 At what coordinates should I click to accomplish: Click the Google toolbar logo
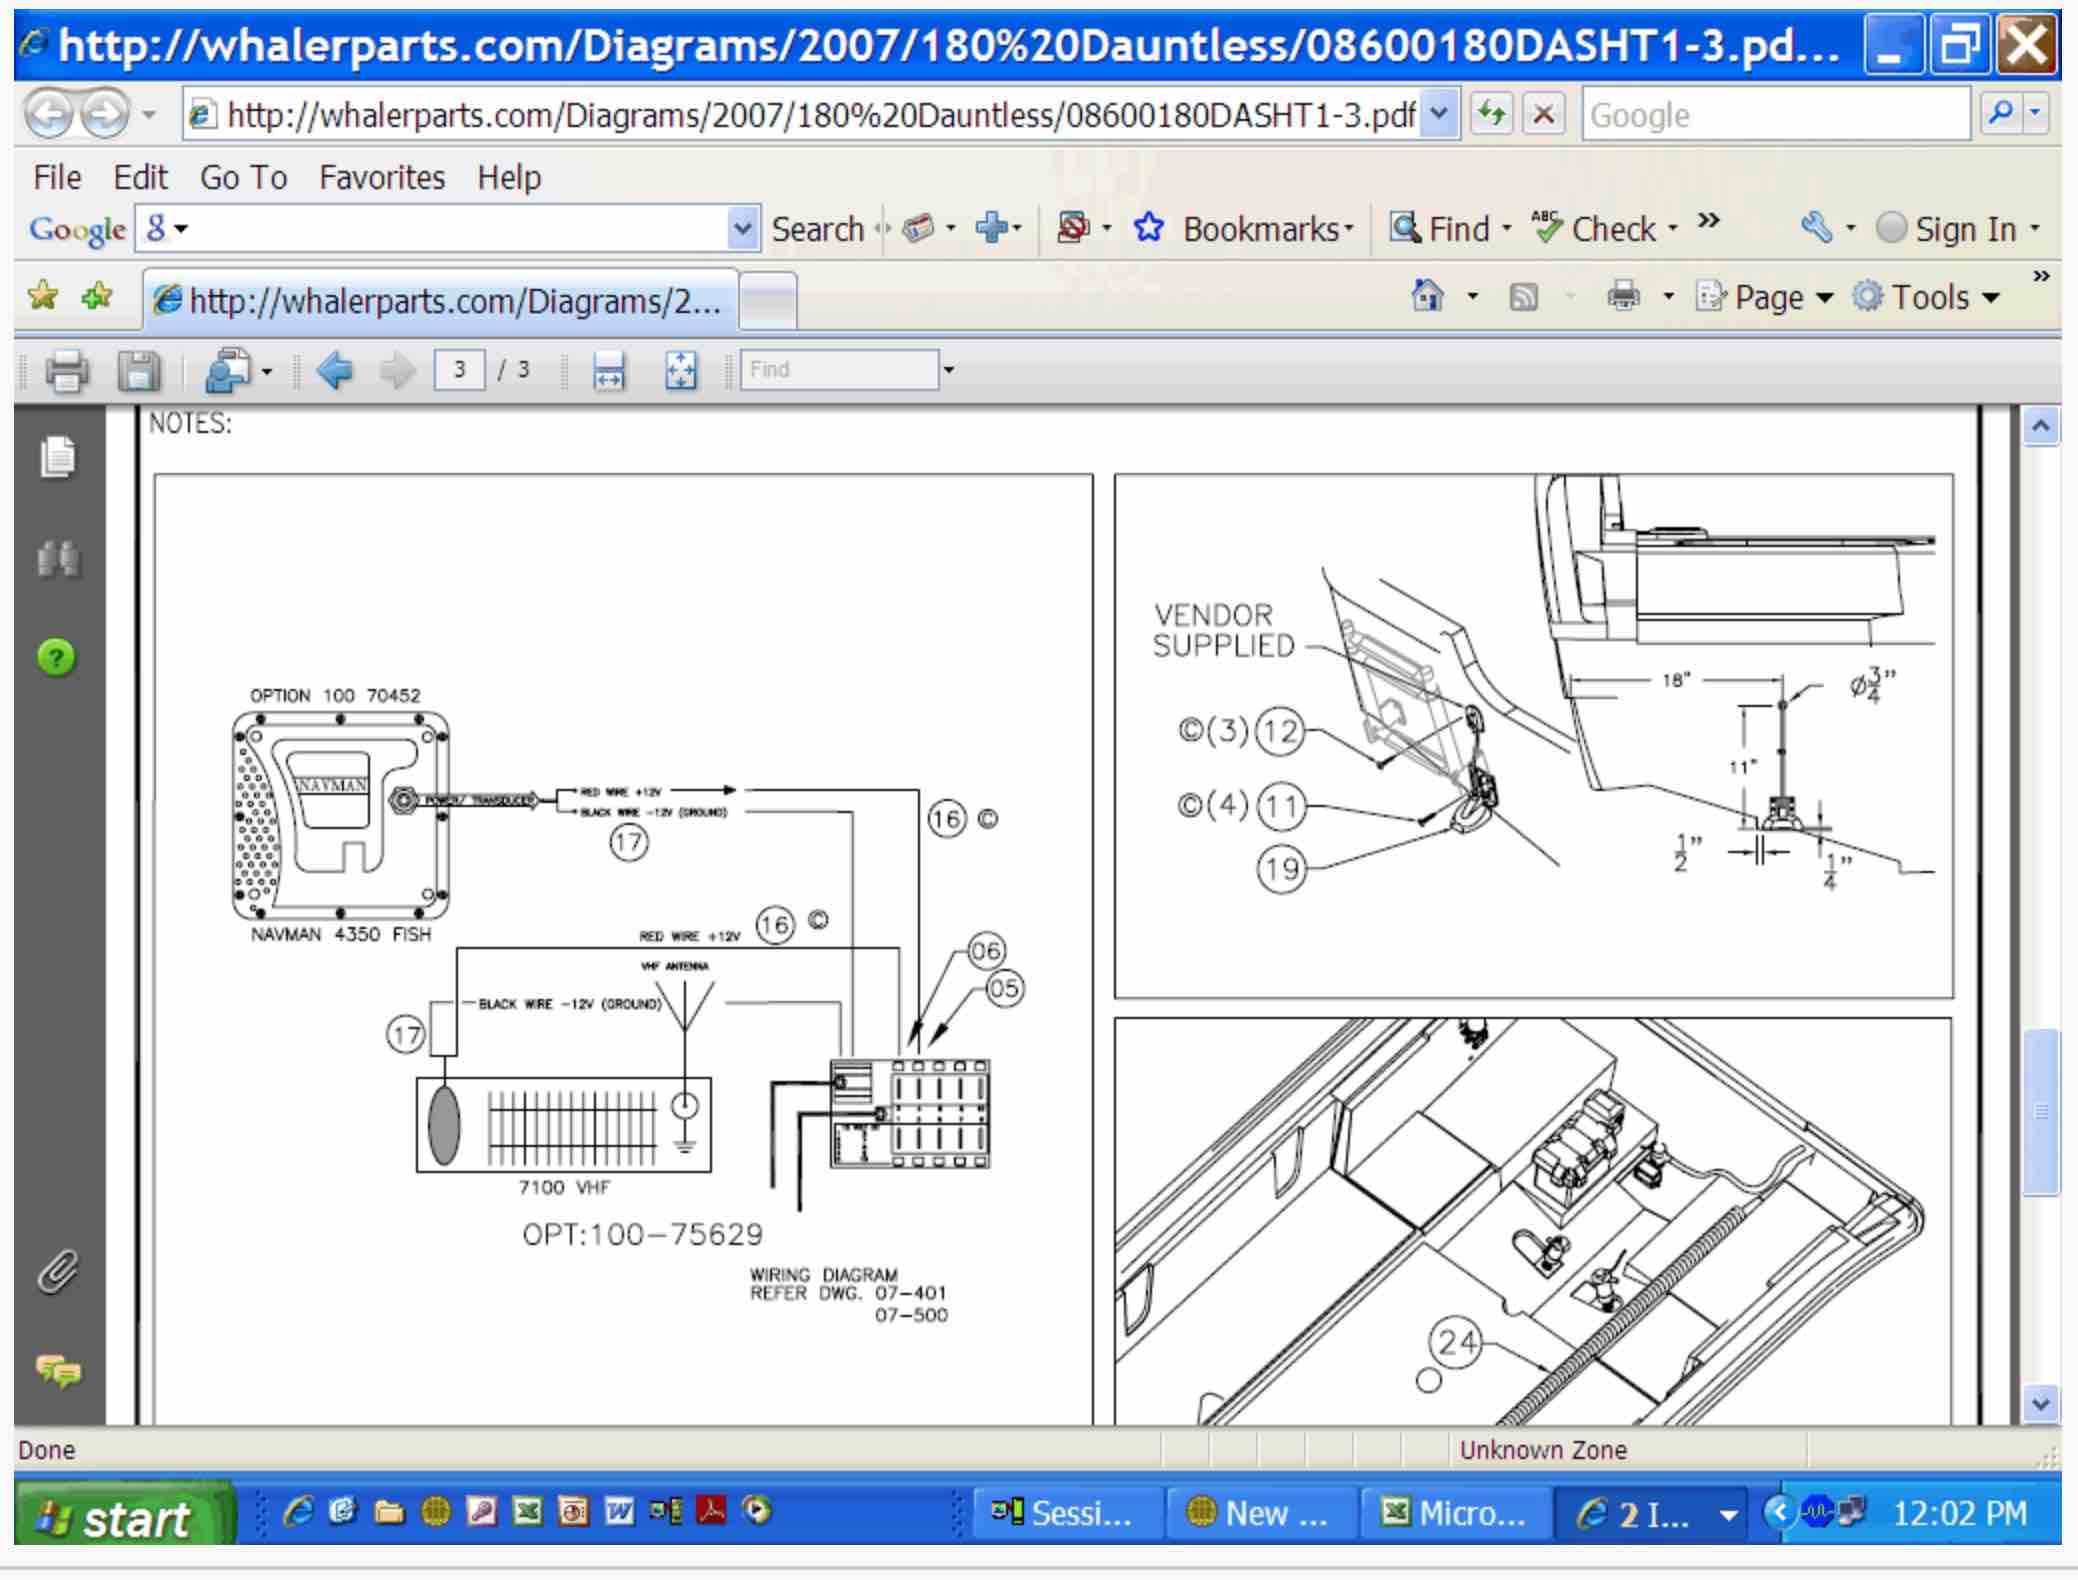tap(77, 229)
